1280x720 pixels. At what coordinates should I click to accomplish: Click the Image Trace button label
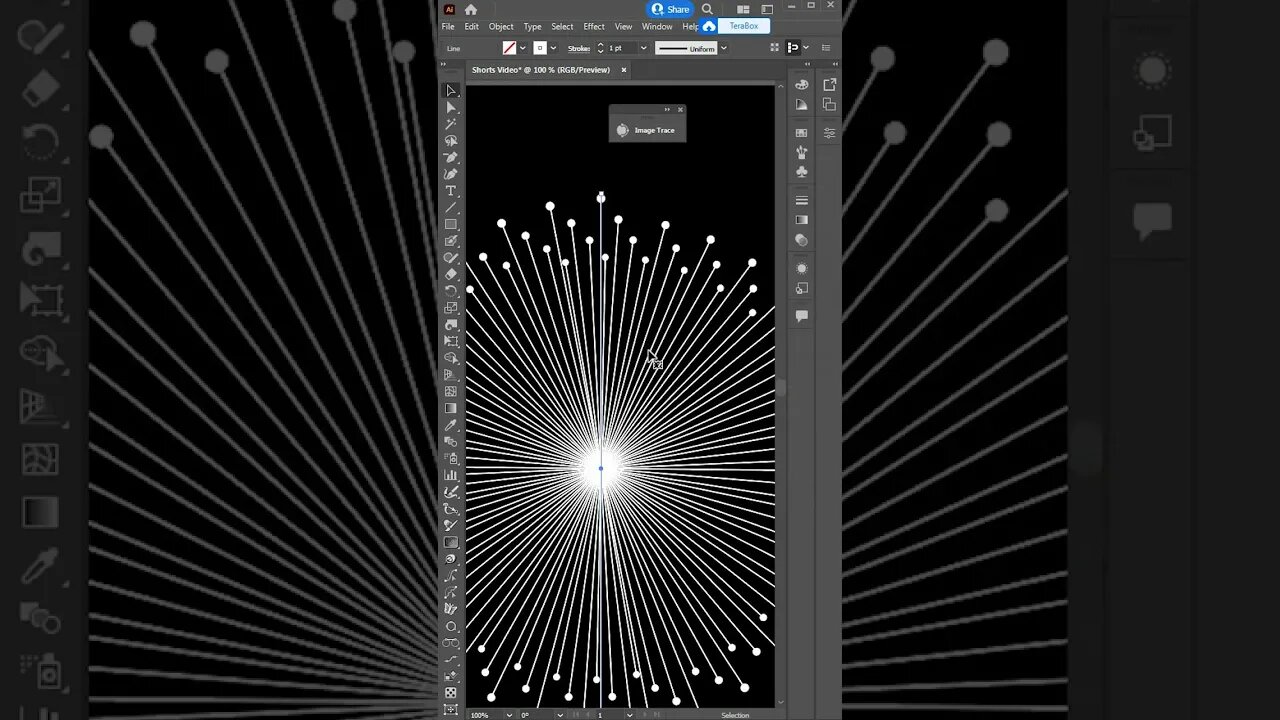pos(654,130)
